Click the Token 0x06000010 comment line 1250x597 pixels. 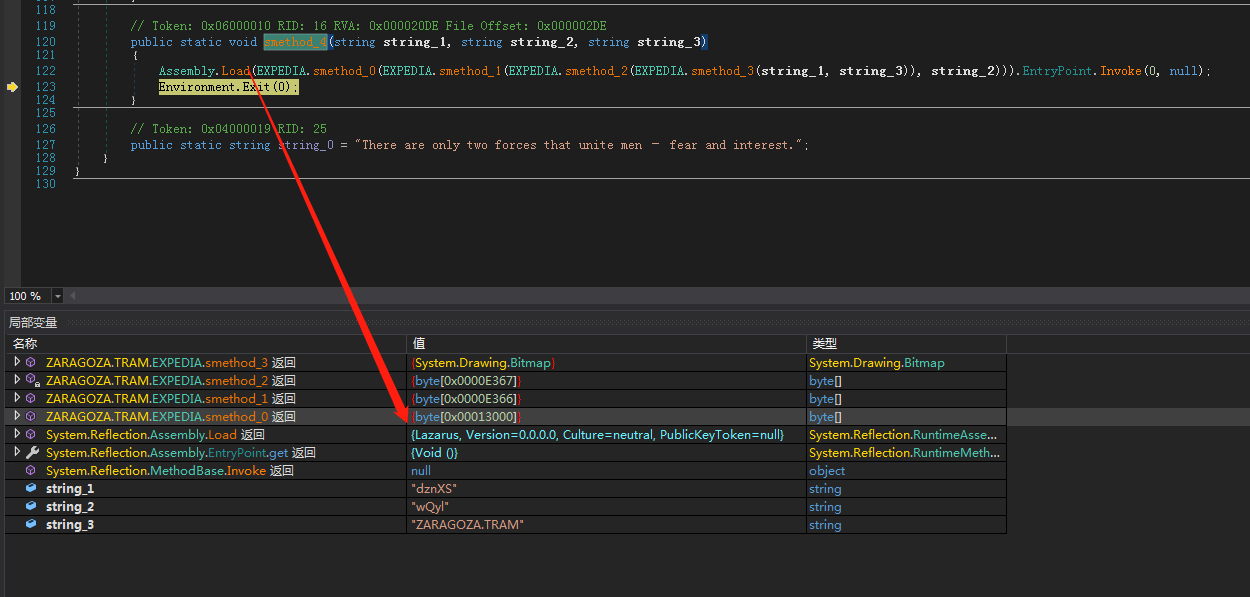click(368, 26)
